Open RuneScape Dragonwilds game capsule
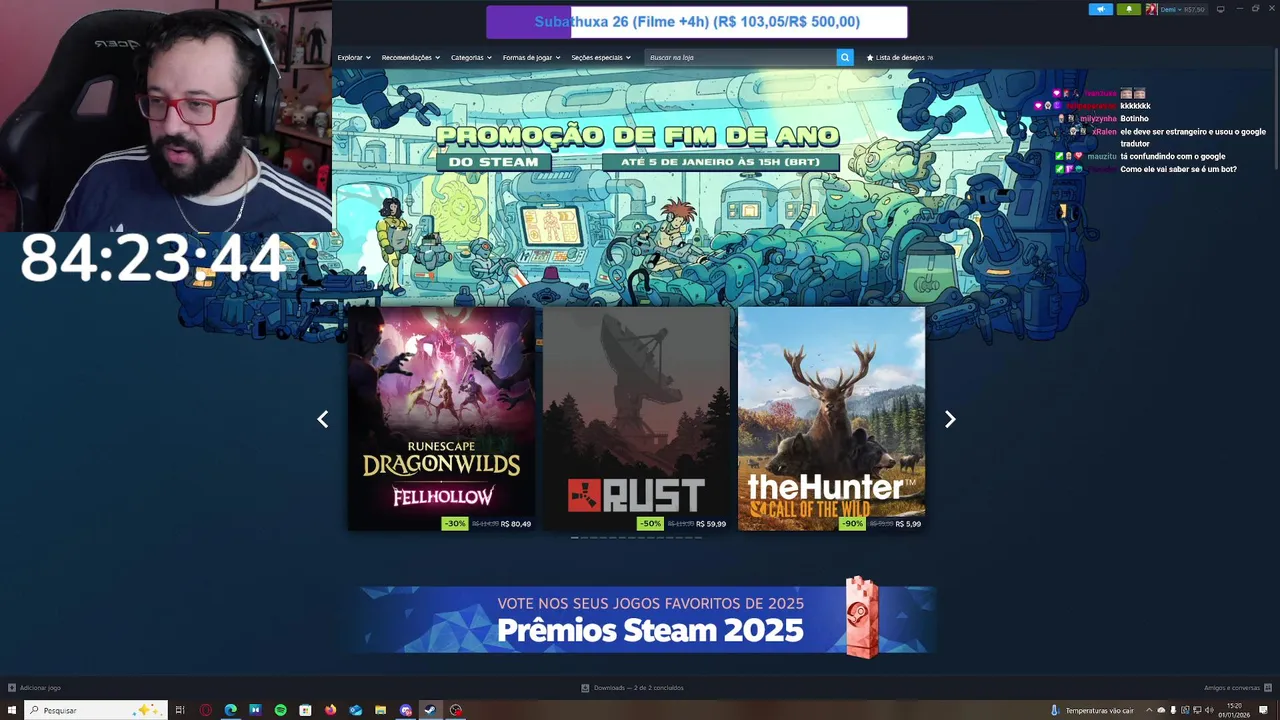This screenshot has height=720, width=1280. pyautogui.click(x=441, y=418)
